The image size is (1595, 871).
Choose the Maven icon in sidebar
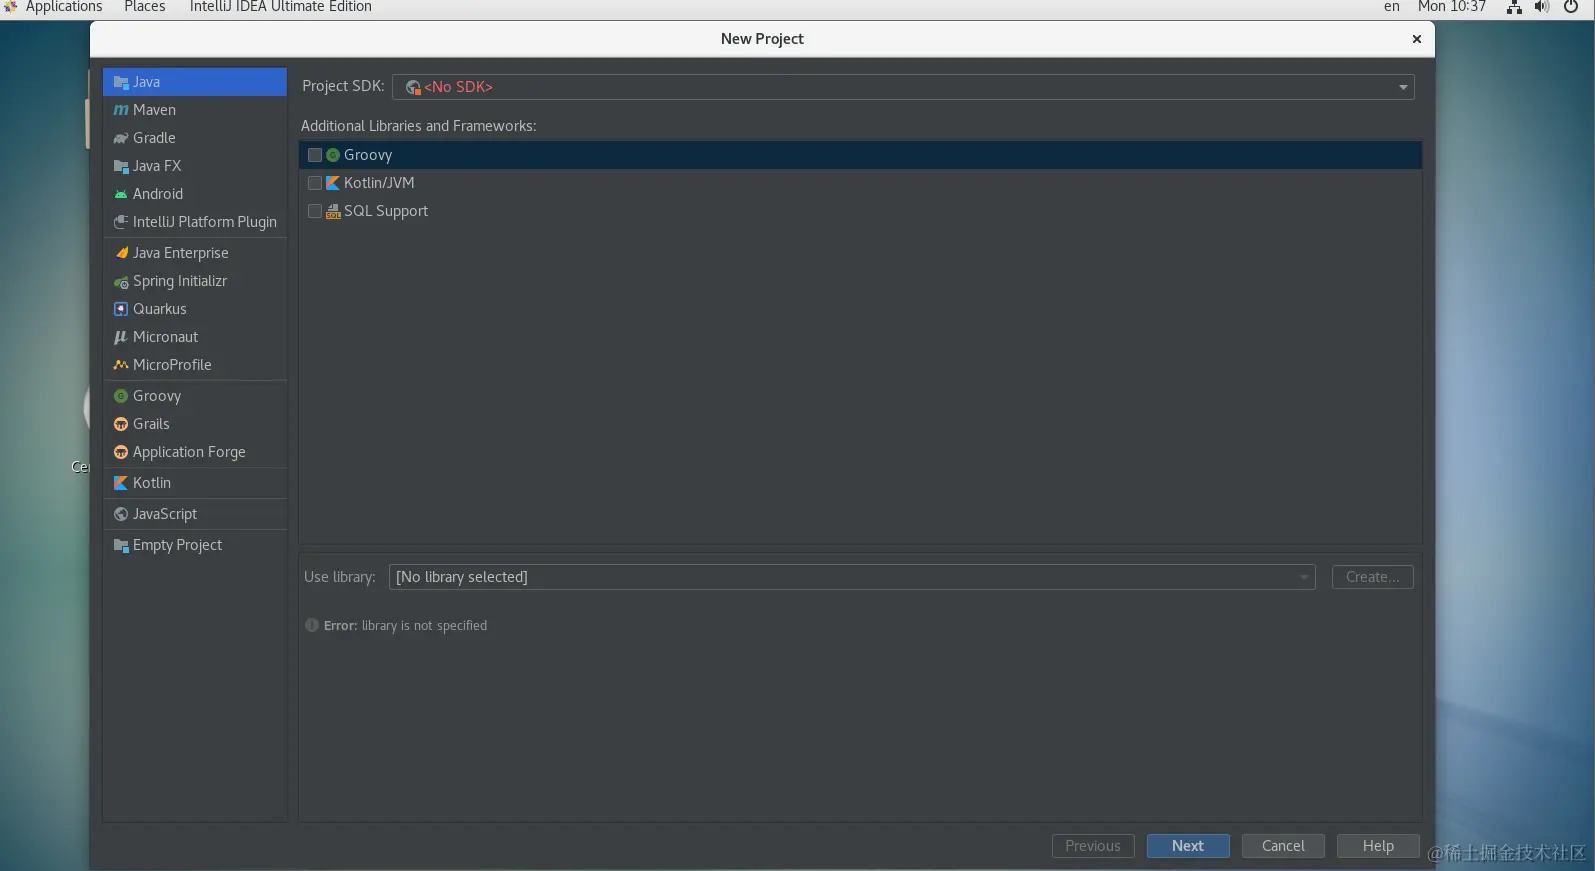tap(121, 110)
